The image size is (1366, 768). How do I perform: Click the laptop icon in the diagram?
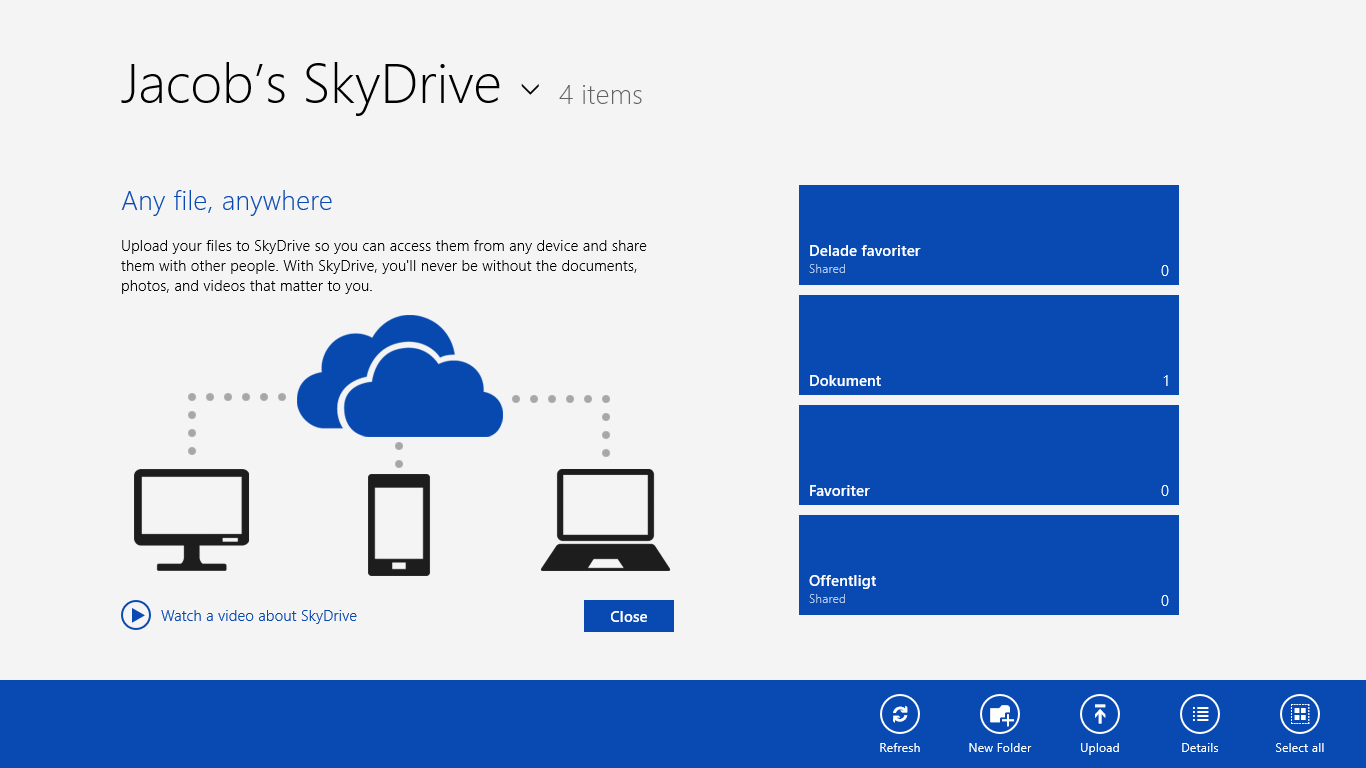pyautogui.click(x=605, y=520)
